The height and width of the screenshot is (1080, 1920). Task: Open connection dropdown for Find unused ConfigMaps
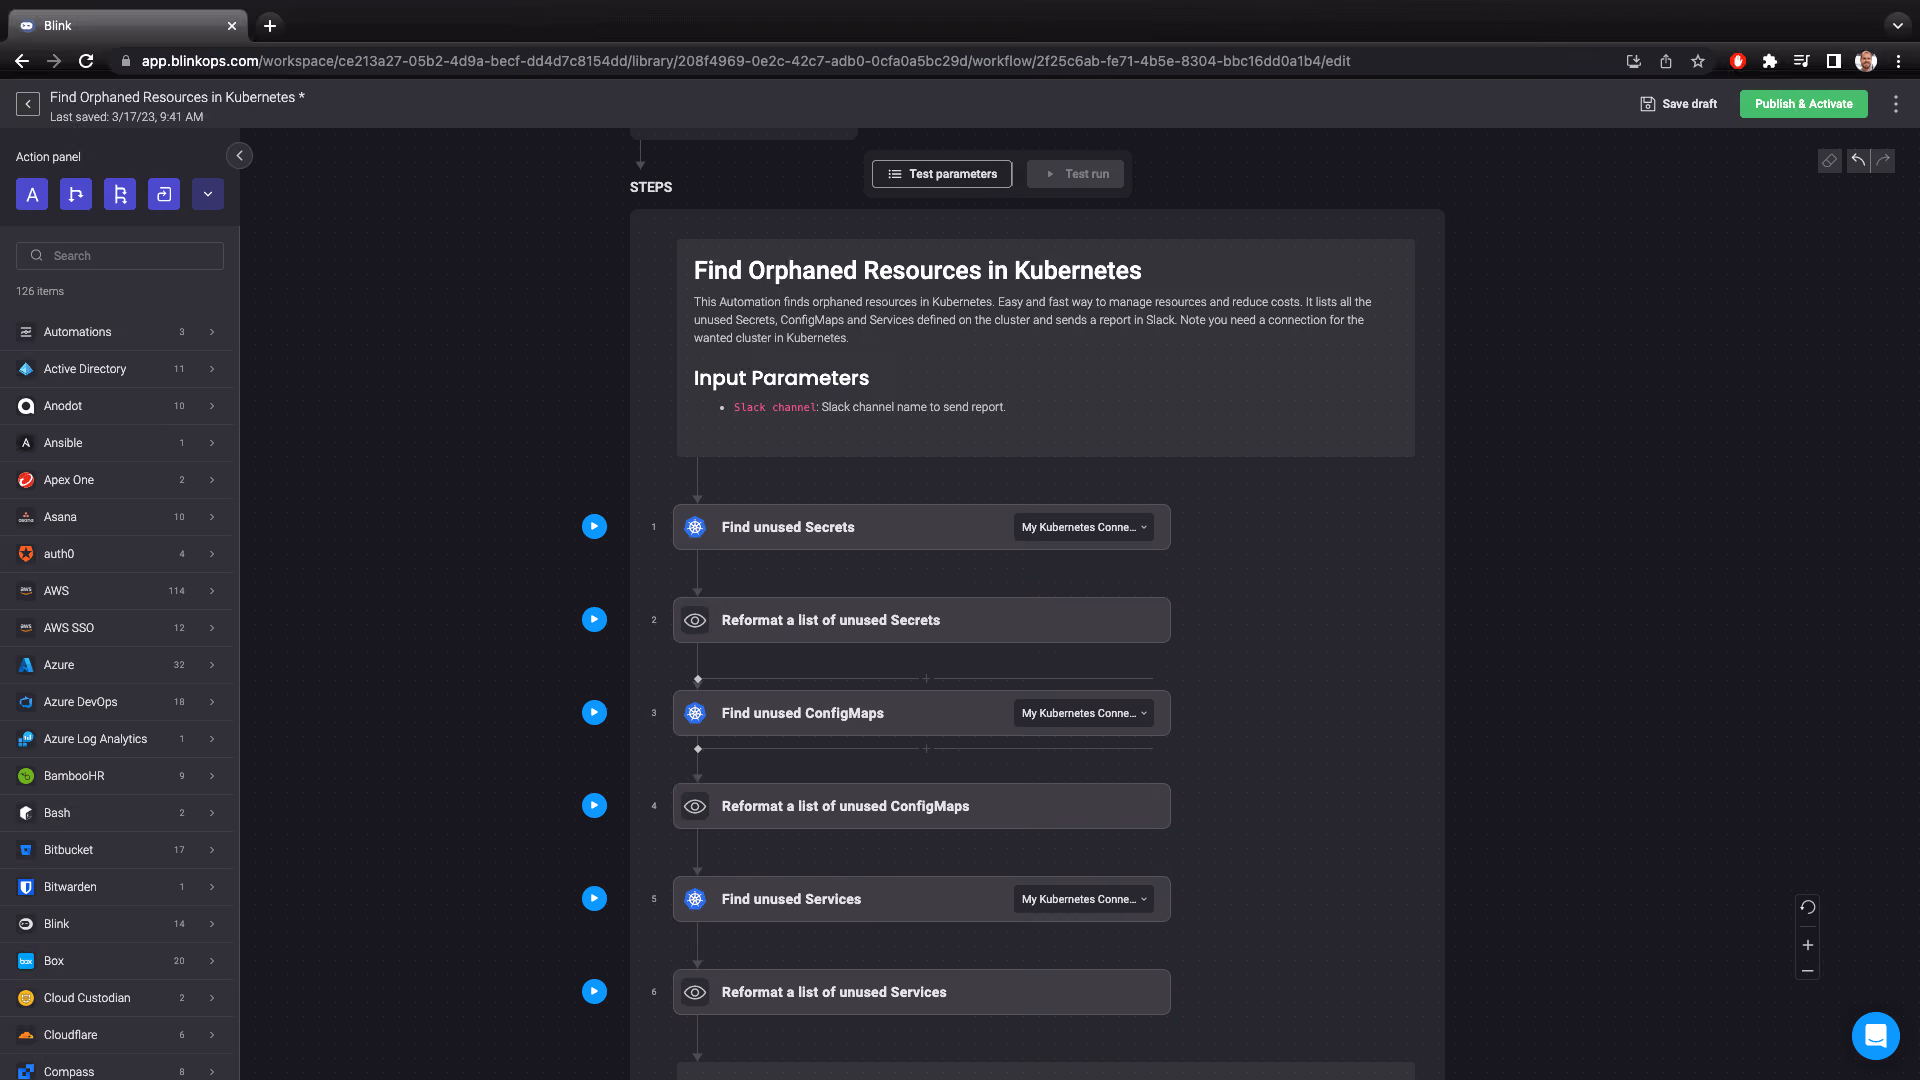(x=1084, y=713)
